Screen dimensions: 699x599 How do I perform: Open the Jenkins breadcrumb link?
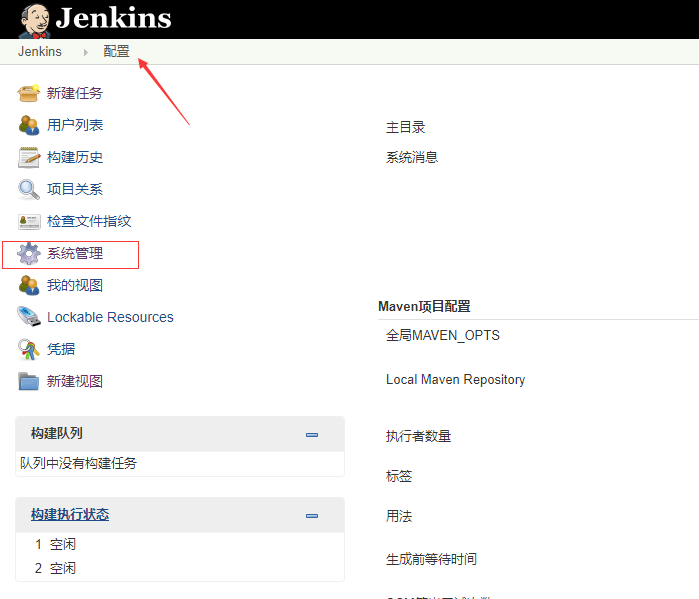click(x=40, y=52)
